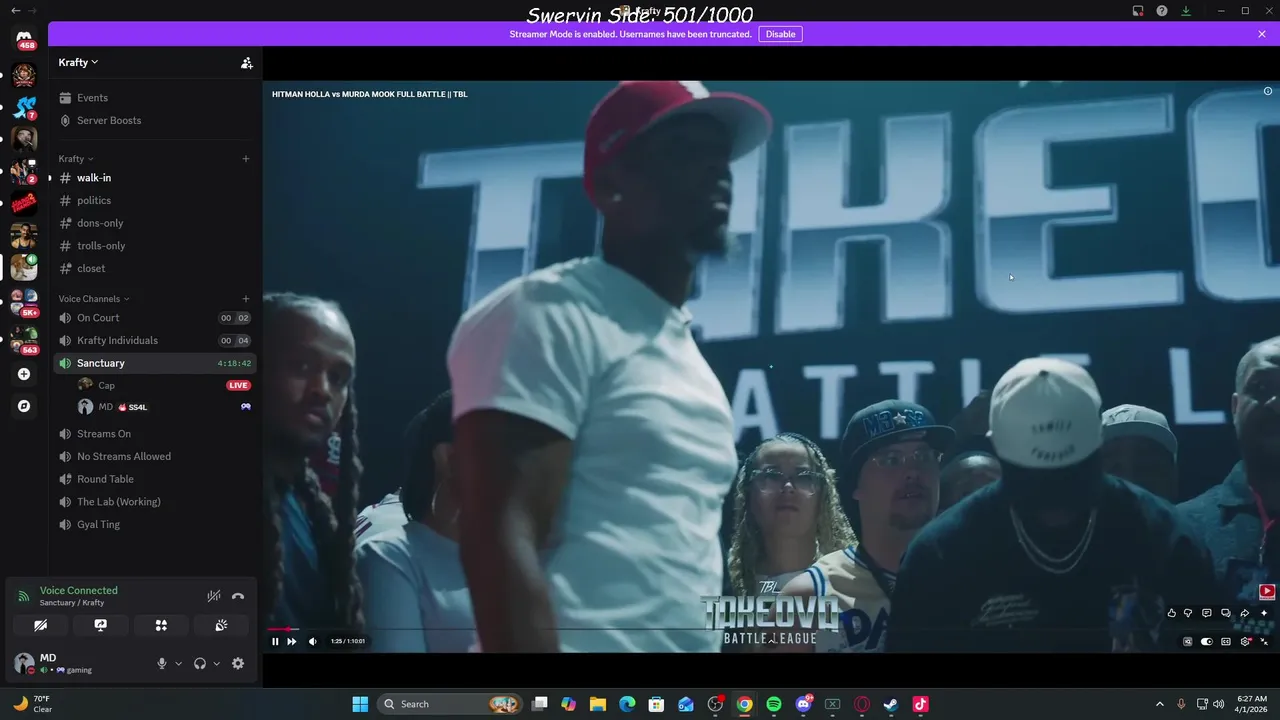Image resolution: width=1280 pixels, height=720 pixels.
Task: Like the video with thumbs up
Action: (x=1171, y=613)
